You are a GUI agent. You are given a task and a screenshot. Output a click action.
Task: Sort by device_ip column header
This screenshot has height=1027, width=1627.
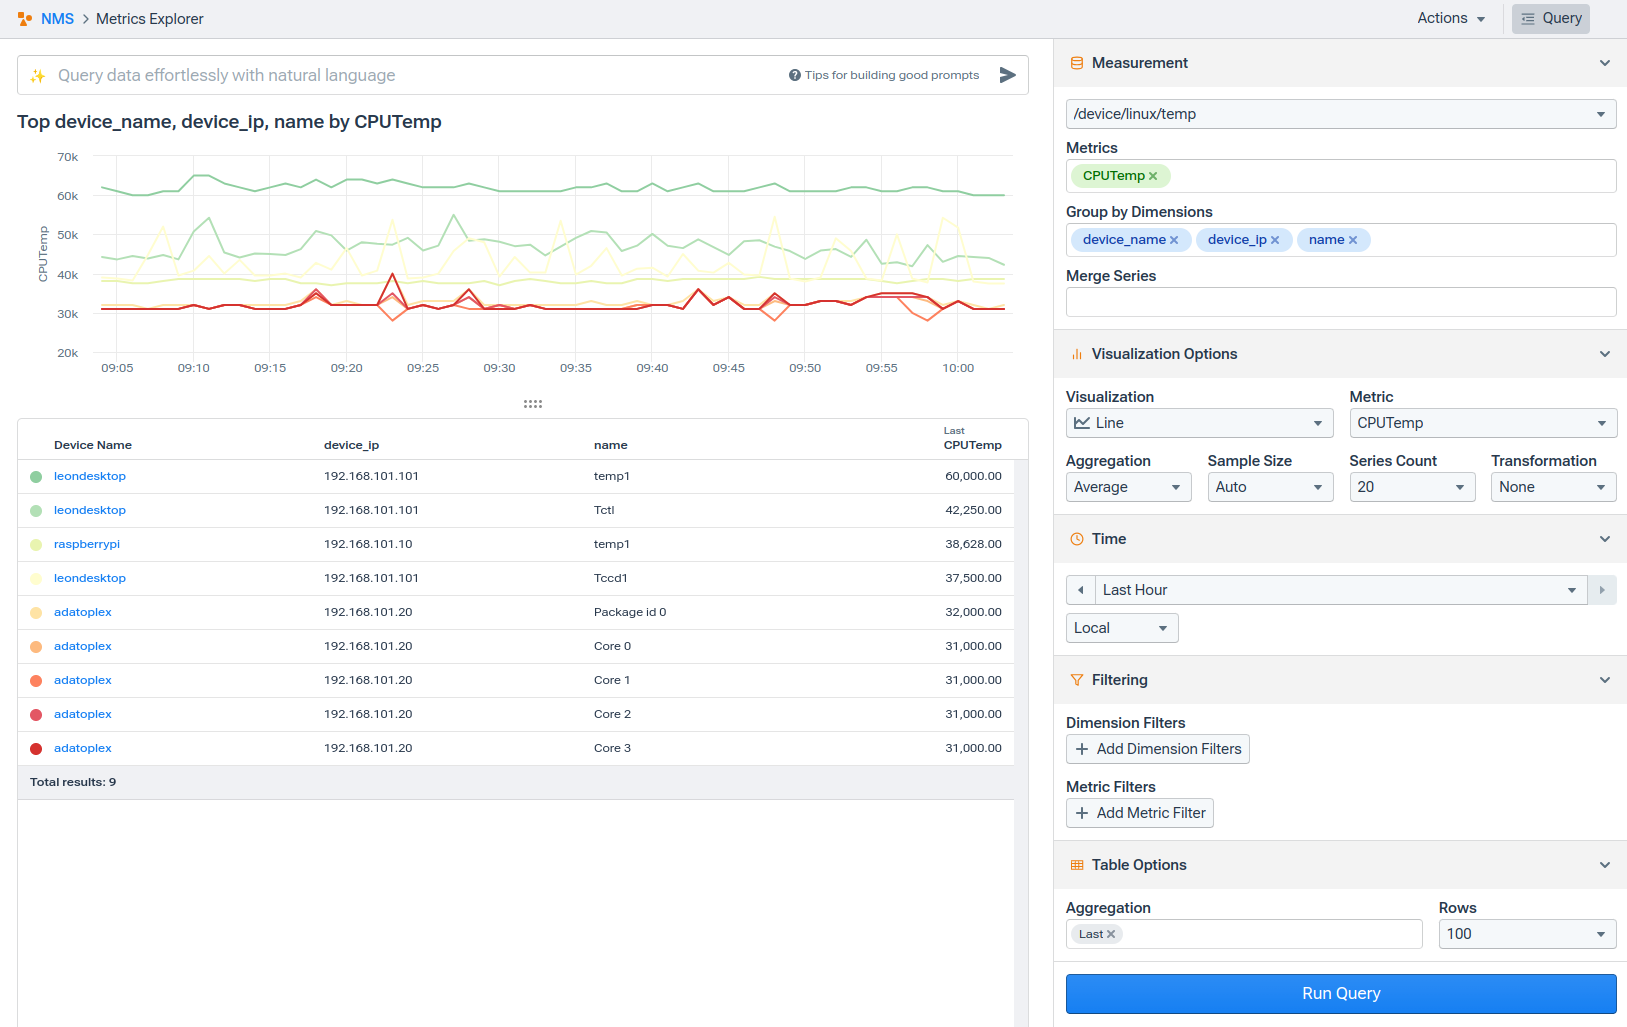point(351,445)
